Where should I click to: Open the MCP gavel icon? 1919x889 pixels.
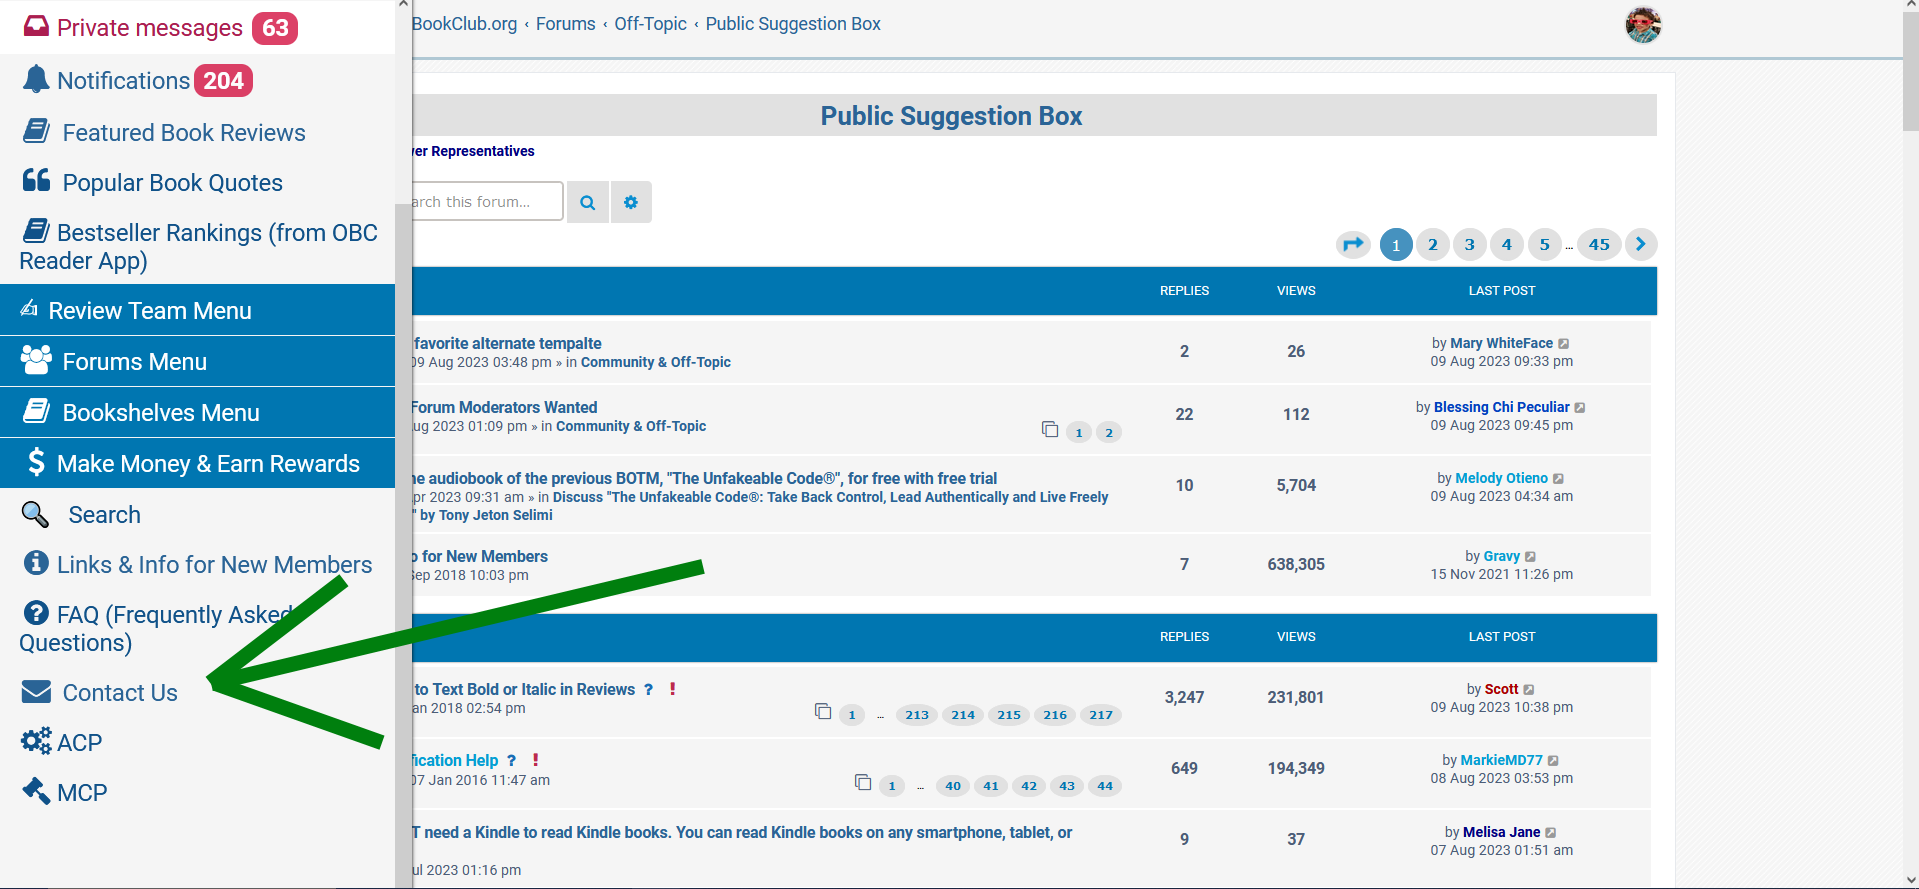pyautogui.click(x=36, y=791)
